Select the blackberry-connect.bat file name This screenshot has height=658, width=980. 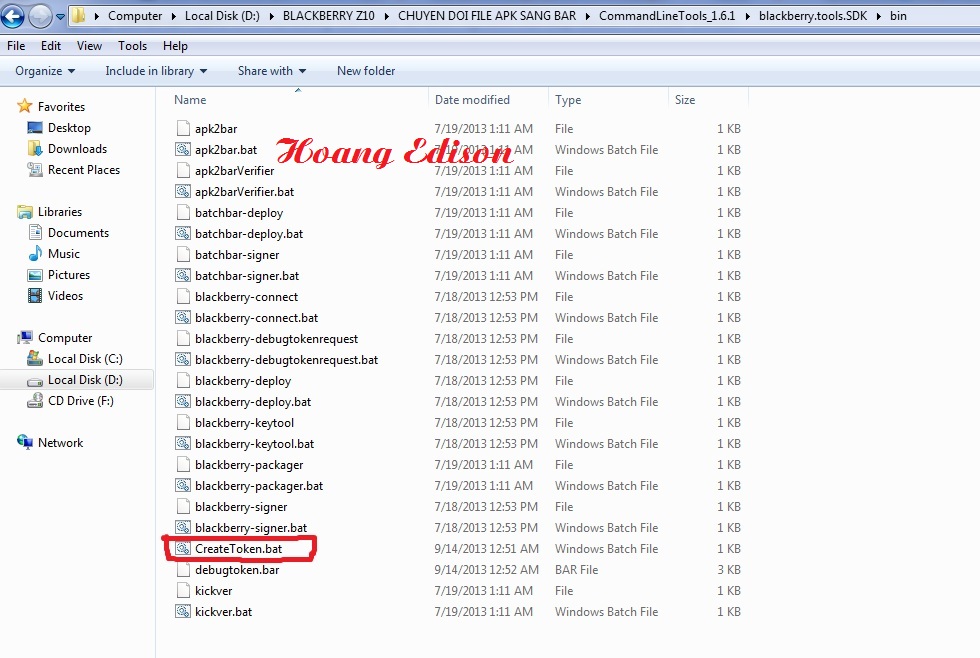point(256,318)
